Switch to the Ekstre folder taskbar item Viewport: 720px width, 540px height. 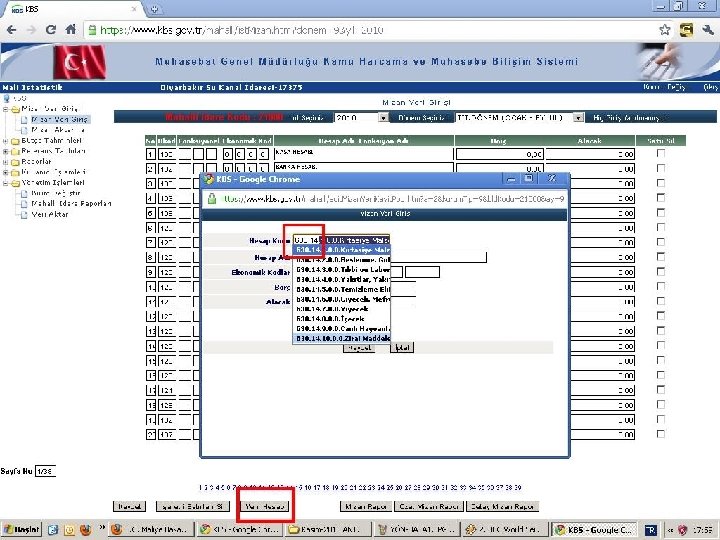[328, 529]
